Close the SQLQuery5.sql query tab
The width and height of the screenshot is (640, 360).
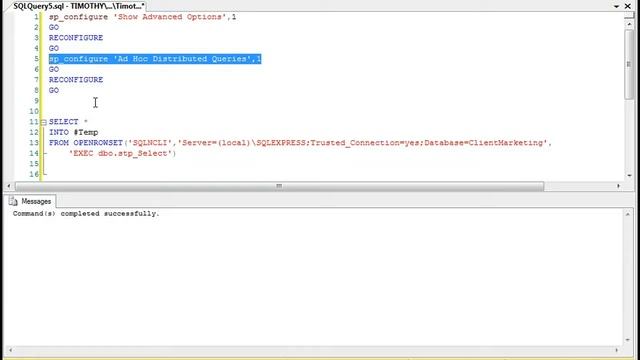click(628, 6)
